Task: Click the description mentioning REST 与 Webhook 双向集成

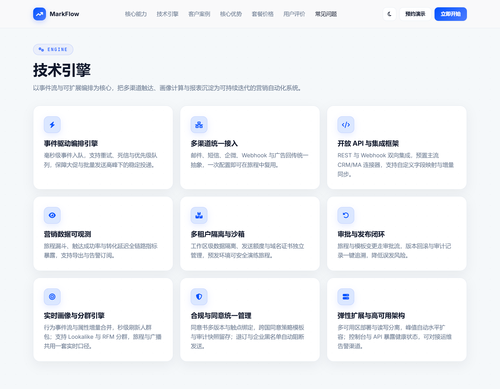Action: [396, 165]
